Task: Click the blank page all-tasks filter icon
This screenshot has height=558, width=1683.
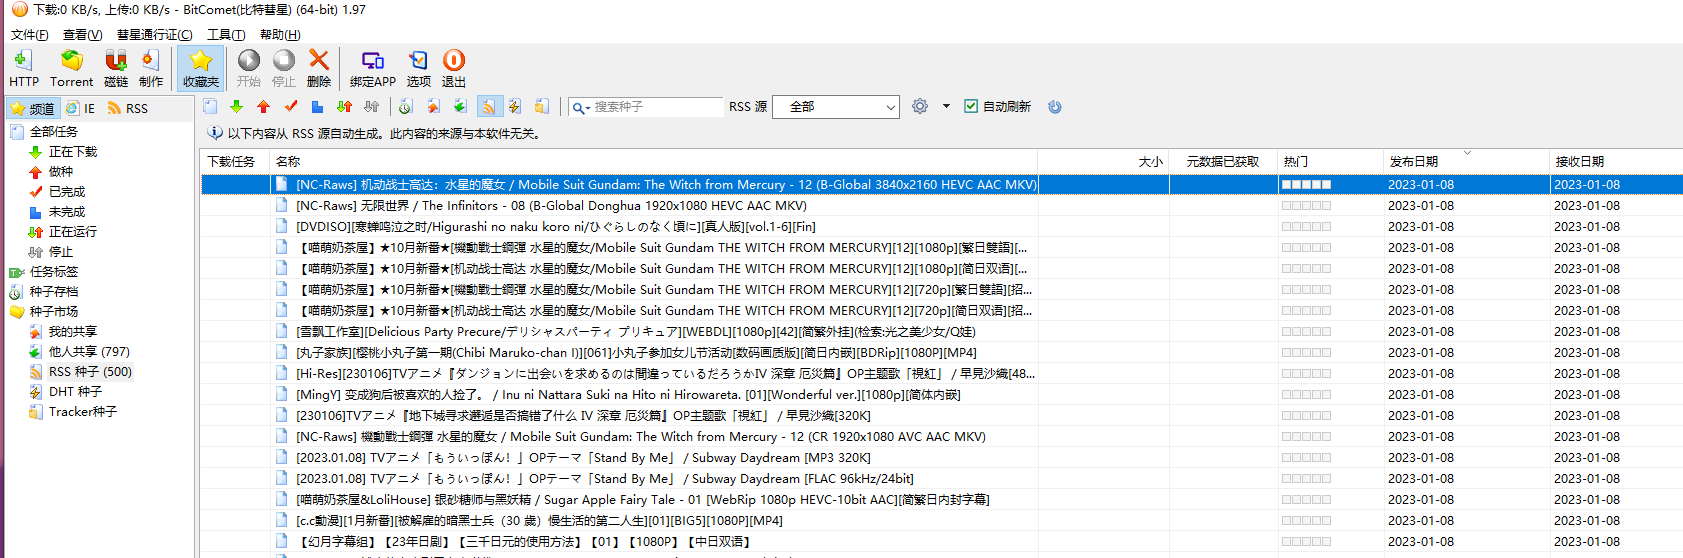Action: (209, 106)
